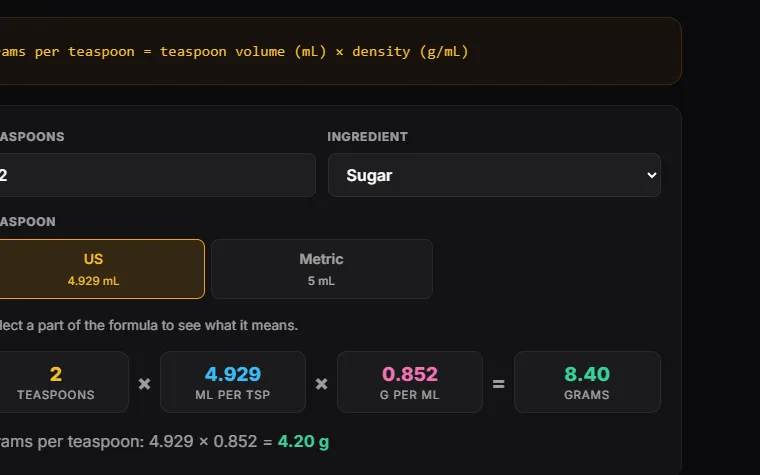Select the US 4.929 mL teaspoon option
The height and width of the screenshot is (475, 760).
click(x=102, y=269)
